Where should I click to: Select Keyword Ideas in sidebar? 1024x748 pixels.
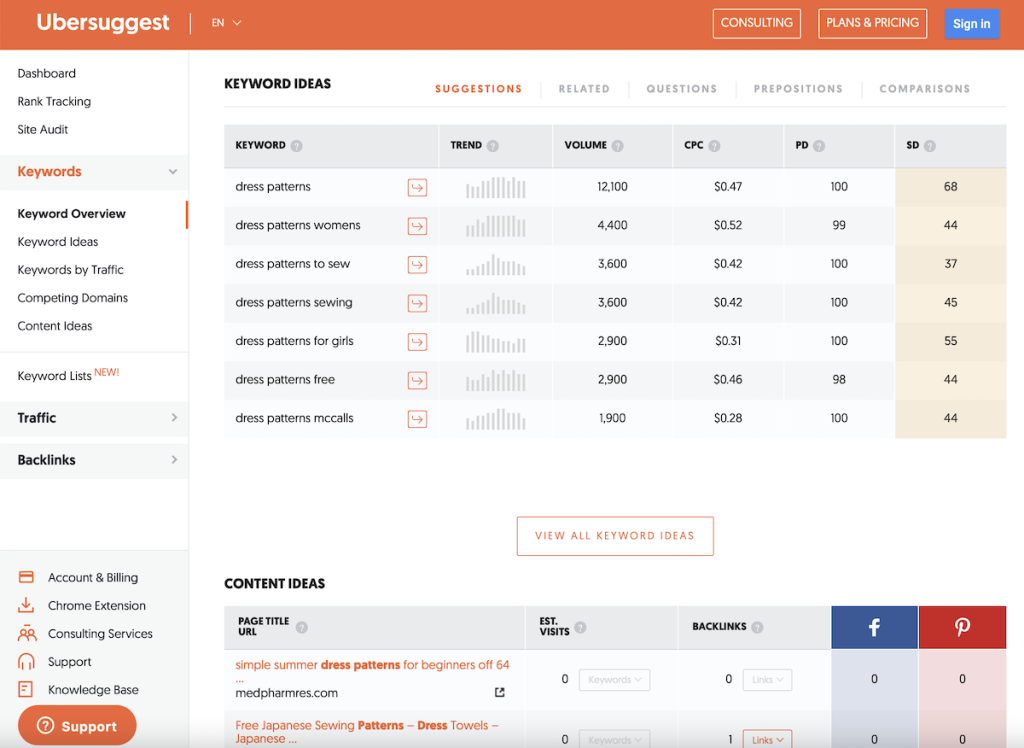(58, 242)
